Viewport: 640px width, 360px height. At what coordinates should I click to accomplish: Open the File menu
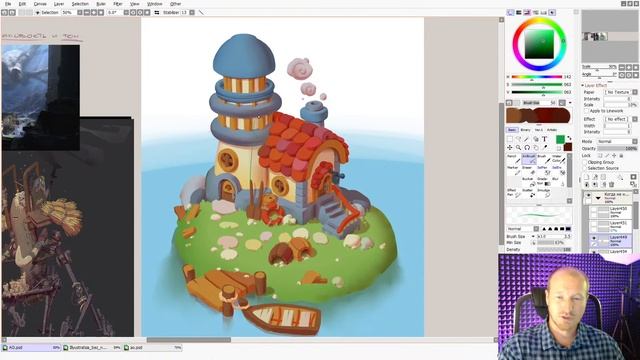(8, 4)
